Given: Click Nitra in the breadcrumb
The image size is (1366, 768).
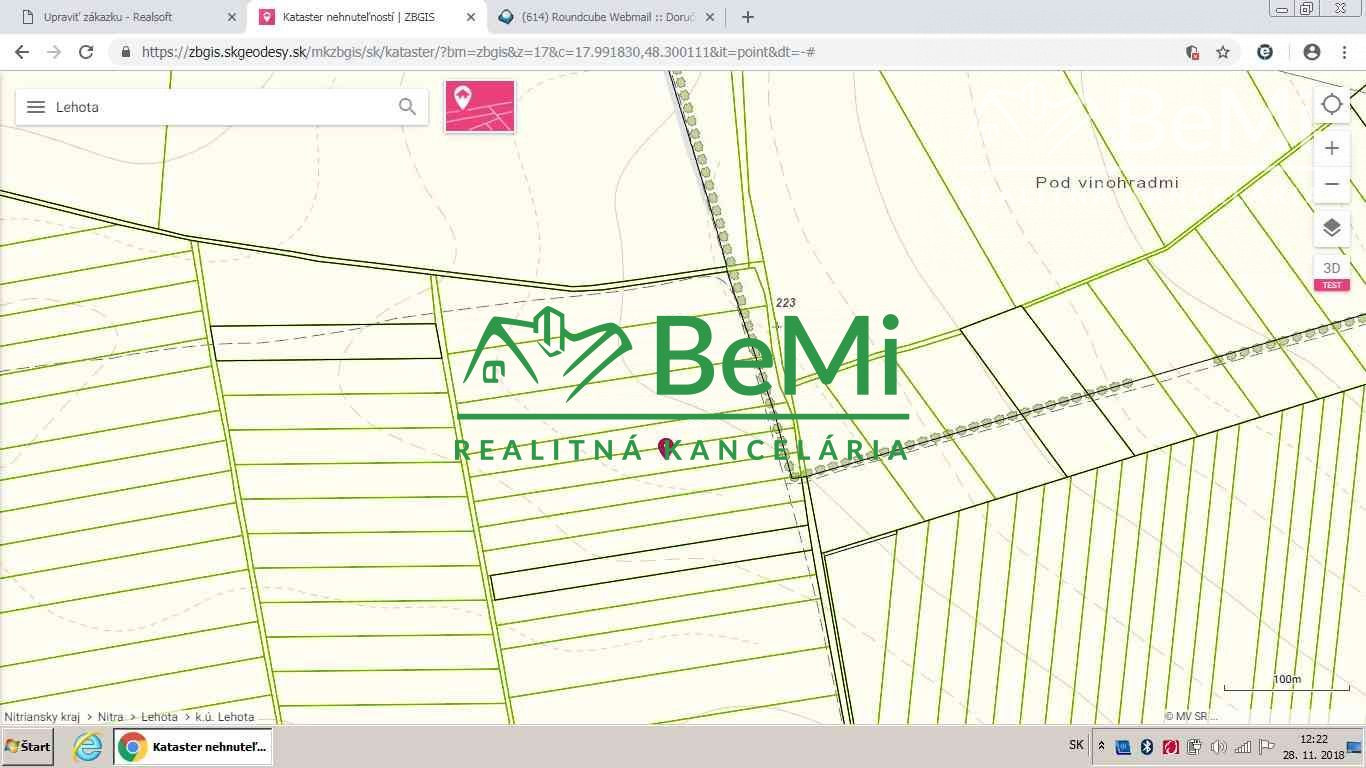Looking at the screenshot, I should click(111, 717).
